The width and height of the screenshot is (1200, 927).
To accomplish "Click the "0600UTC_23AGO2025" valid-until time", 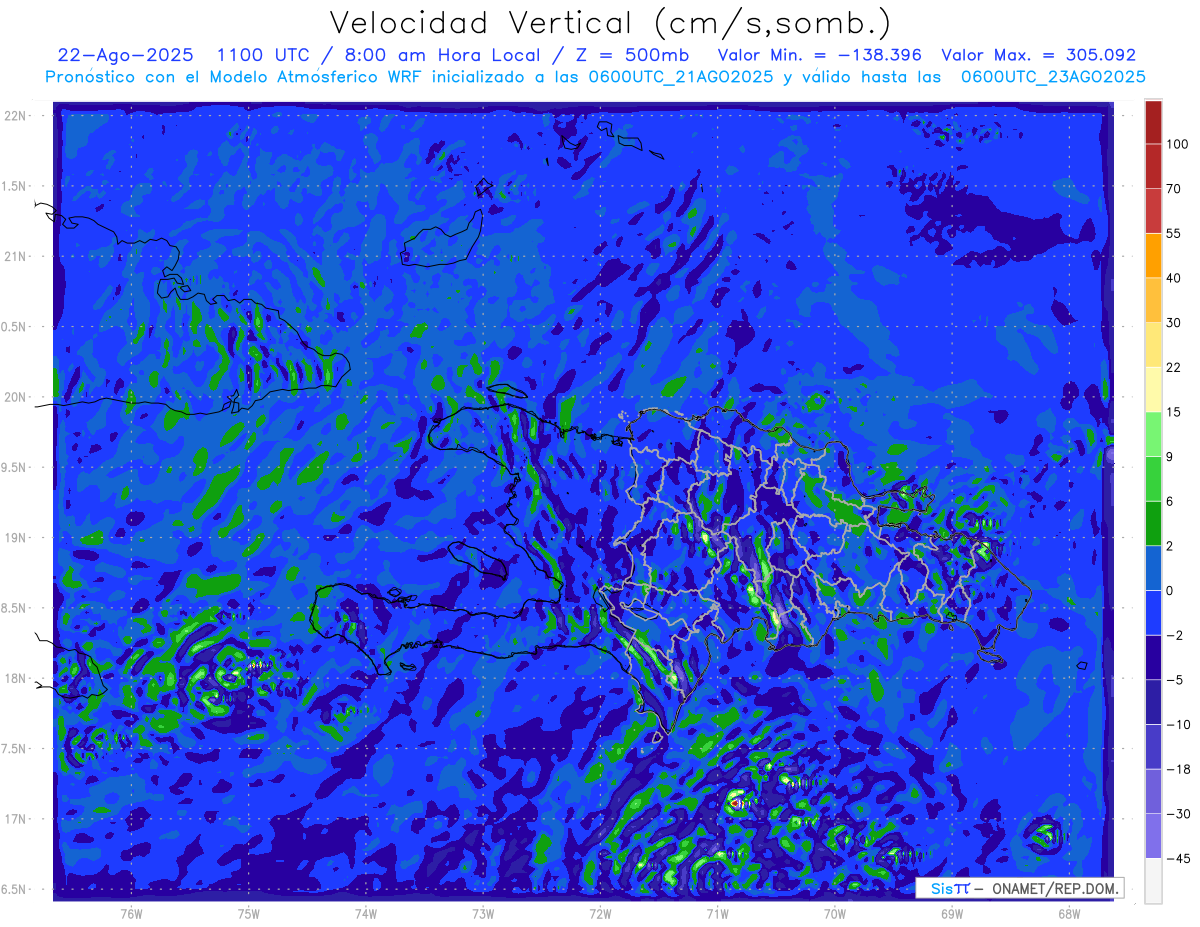I will pyautogui.click(x=1053, y=77).
